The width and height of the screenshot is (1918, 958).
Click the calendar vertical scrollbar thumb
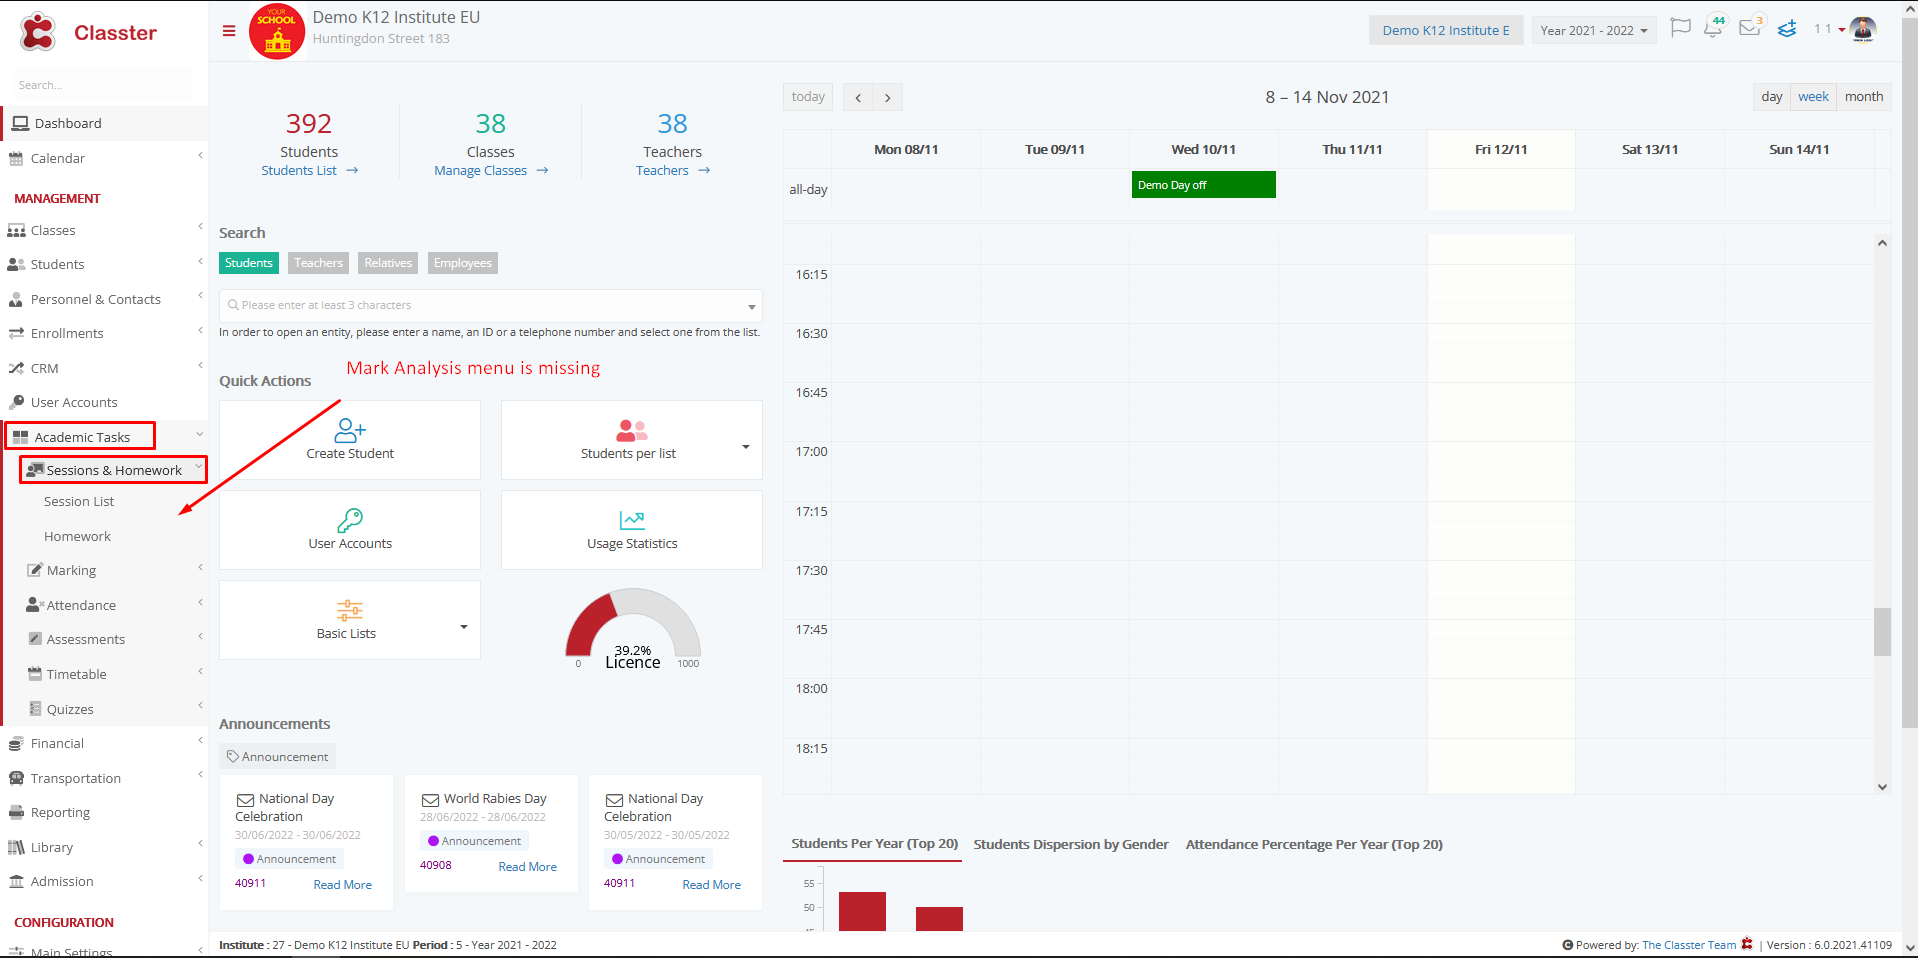tap(1882, 632)
